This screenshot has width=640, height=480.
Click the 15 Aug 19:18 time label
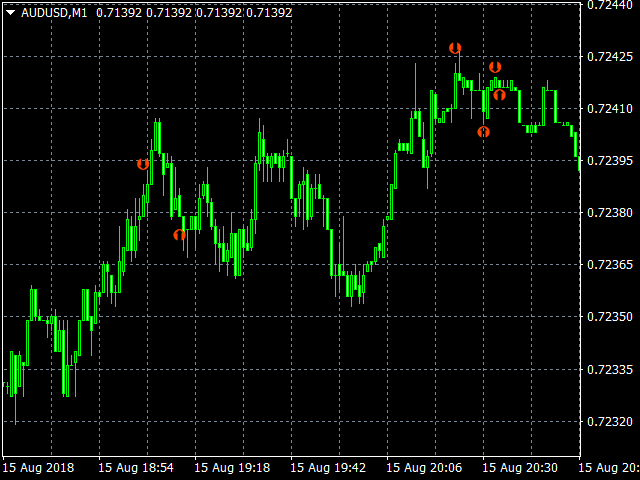[232, 467]
